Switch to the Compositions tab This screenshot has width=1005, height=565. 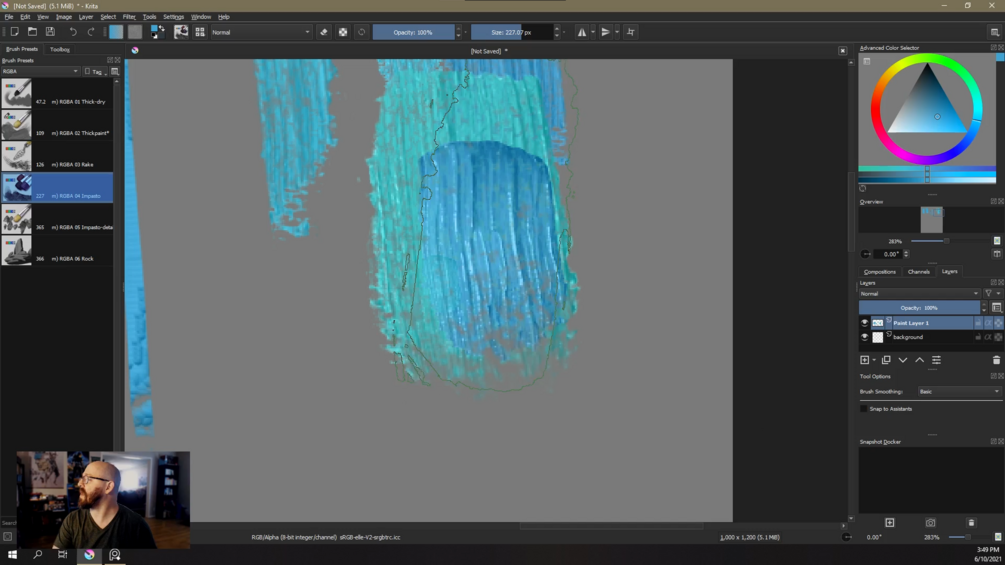[x=879, y=272]
